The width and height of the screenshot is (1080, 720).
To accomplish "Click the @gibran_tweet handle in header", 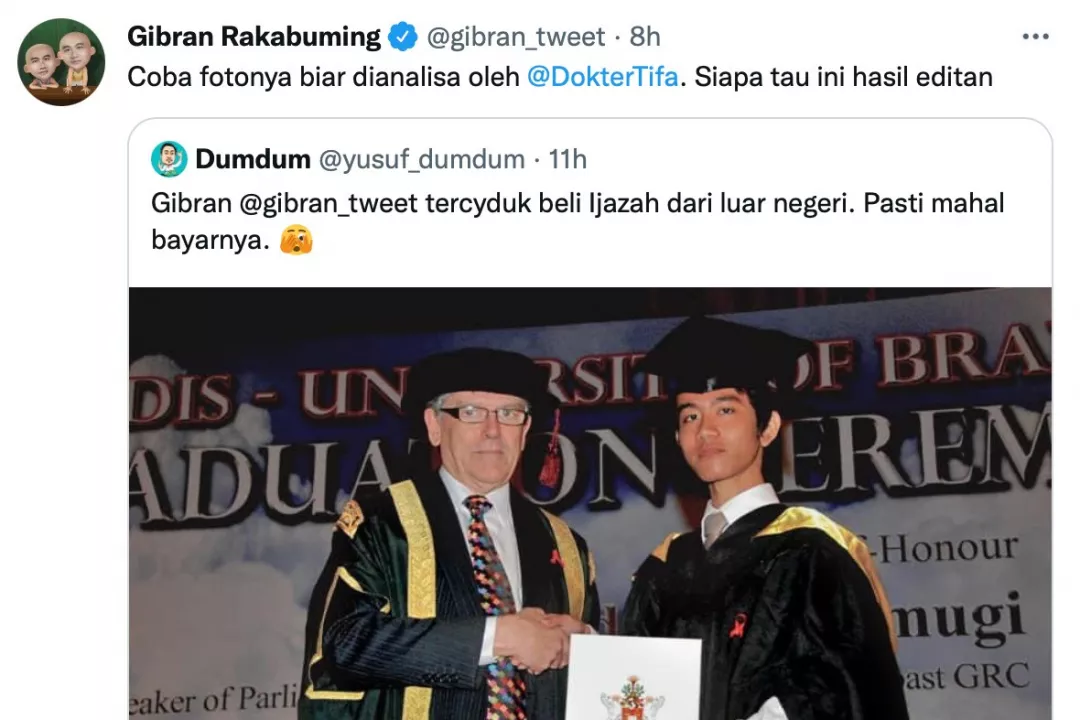I will [x=516, y=37].
